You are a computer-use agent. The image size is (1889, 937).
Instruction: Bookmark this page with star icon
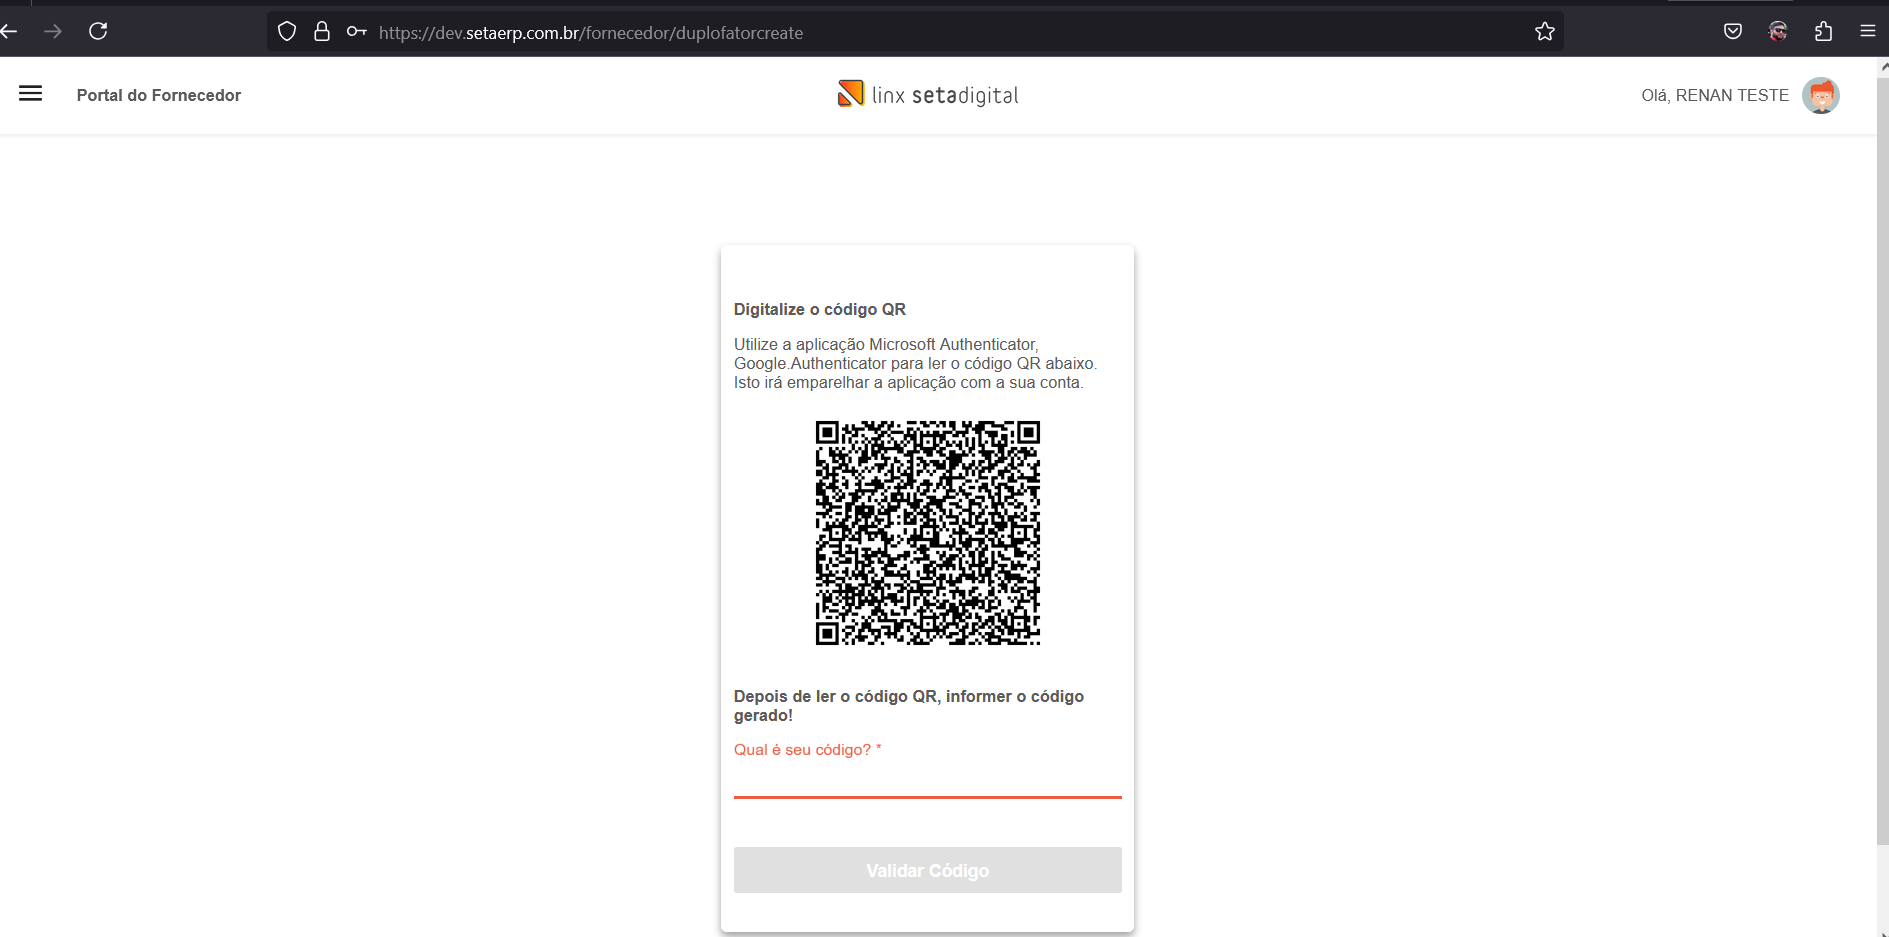click(1545, 32)
